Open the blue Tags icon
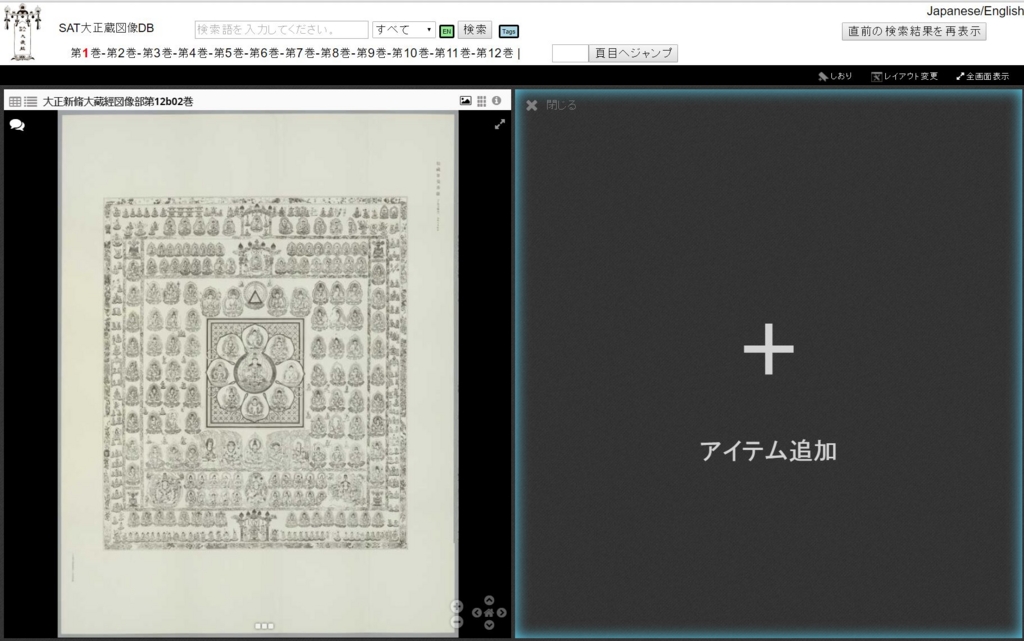 (509, 31)
